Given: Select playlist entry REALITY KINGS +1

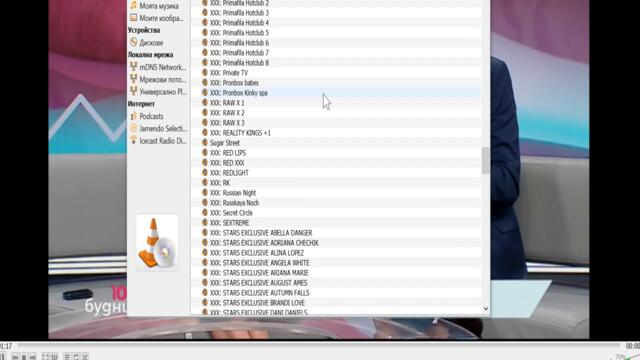Looking at the screenshot, I should (336, 133).
